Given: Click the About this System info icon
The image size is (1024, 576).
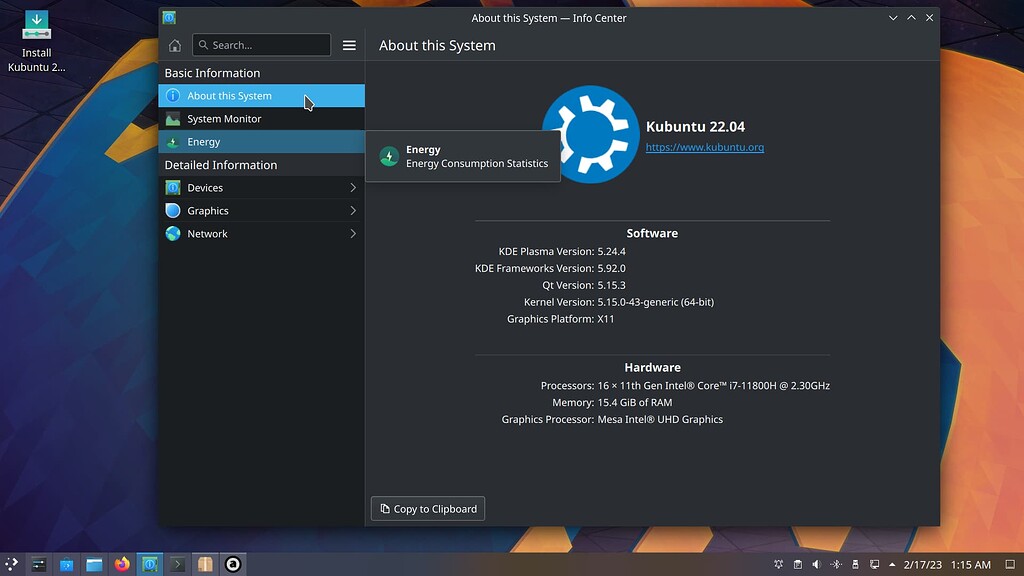Looking at the screenshot, I should click(x=175, y=96).
